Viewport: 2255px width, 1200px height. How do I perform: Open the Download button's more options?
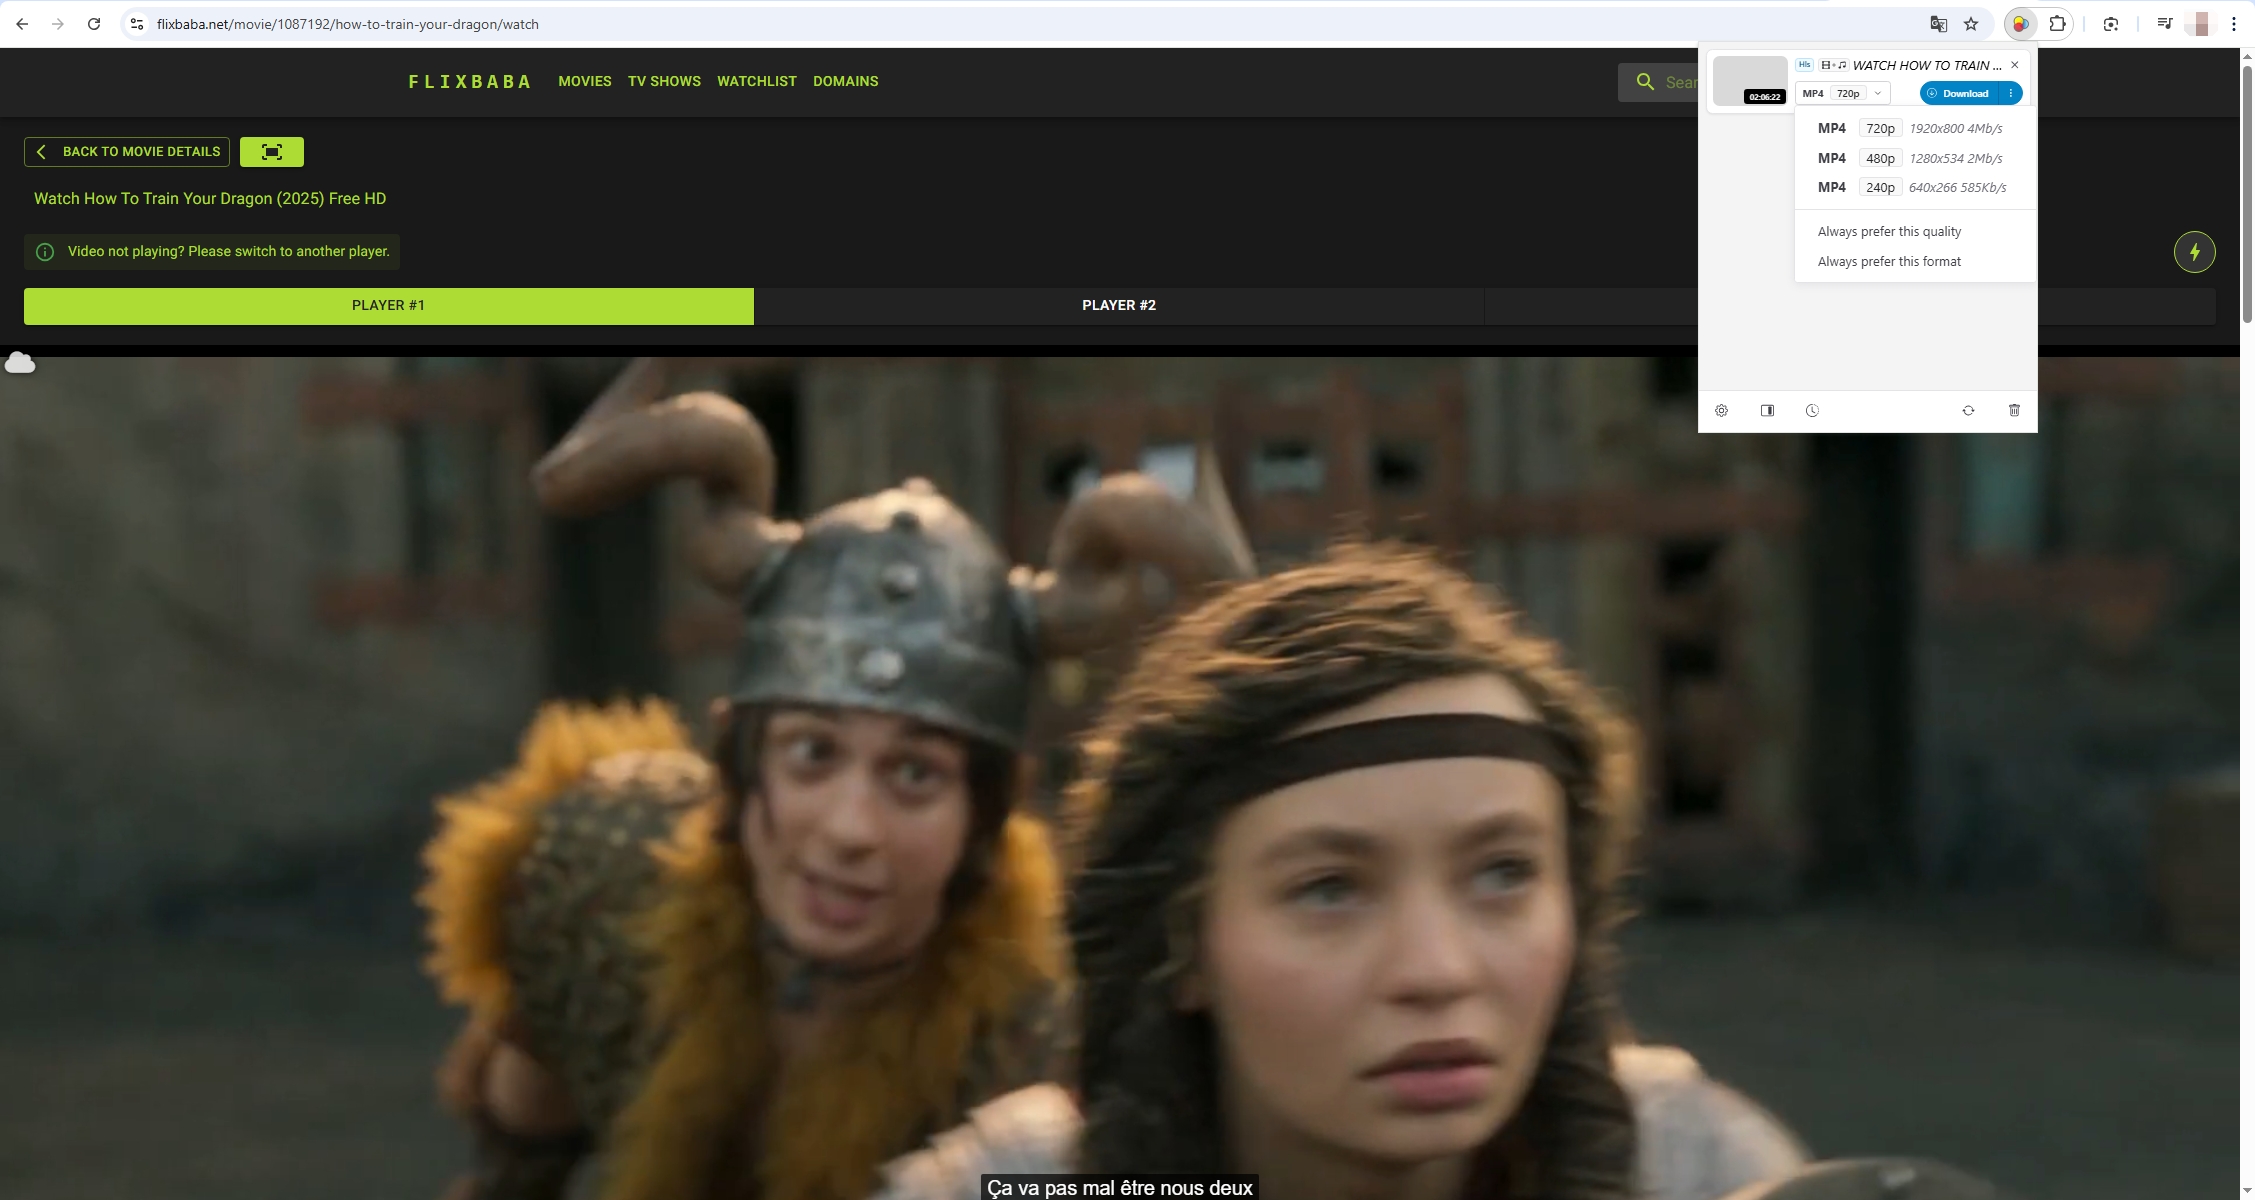[x=2010, y=93]
